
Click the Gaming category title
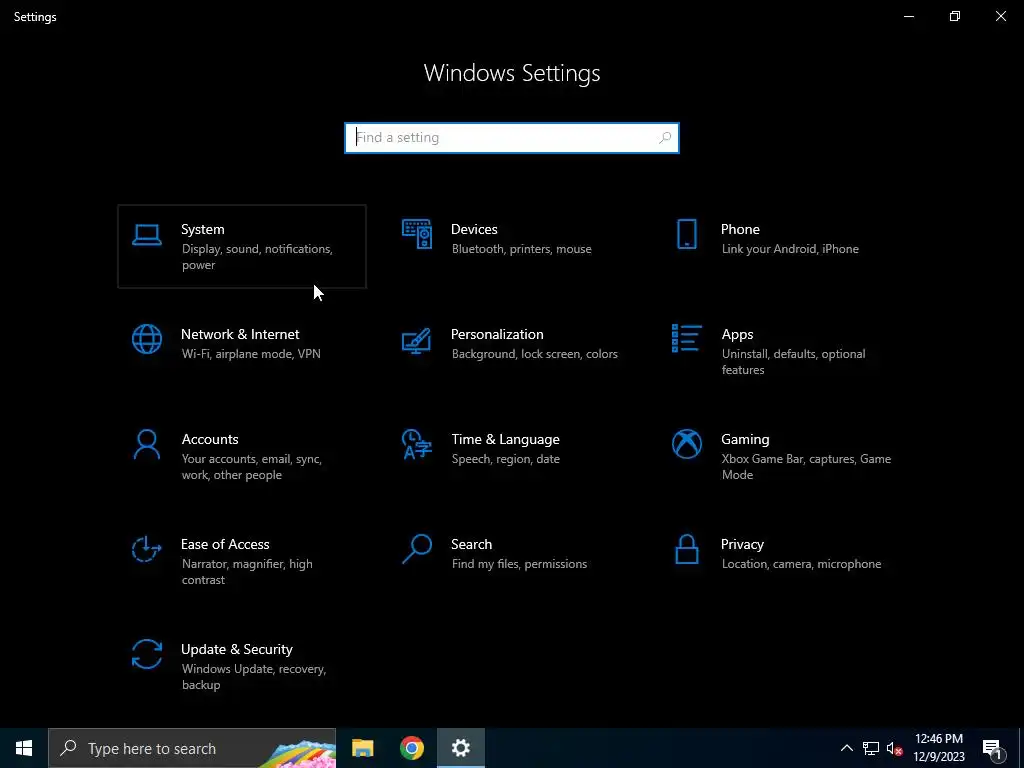coord(745,440)
